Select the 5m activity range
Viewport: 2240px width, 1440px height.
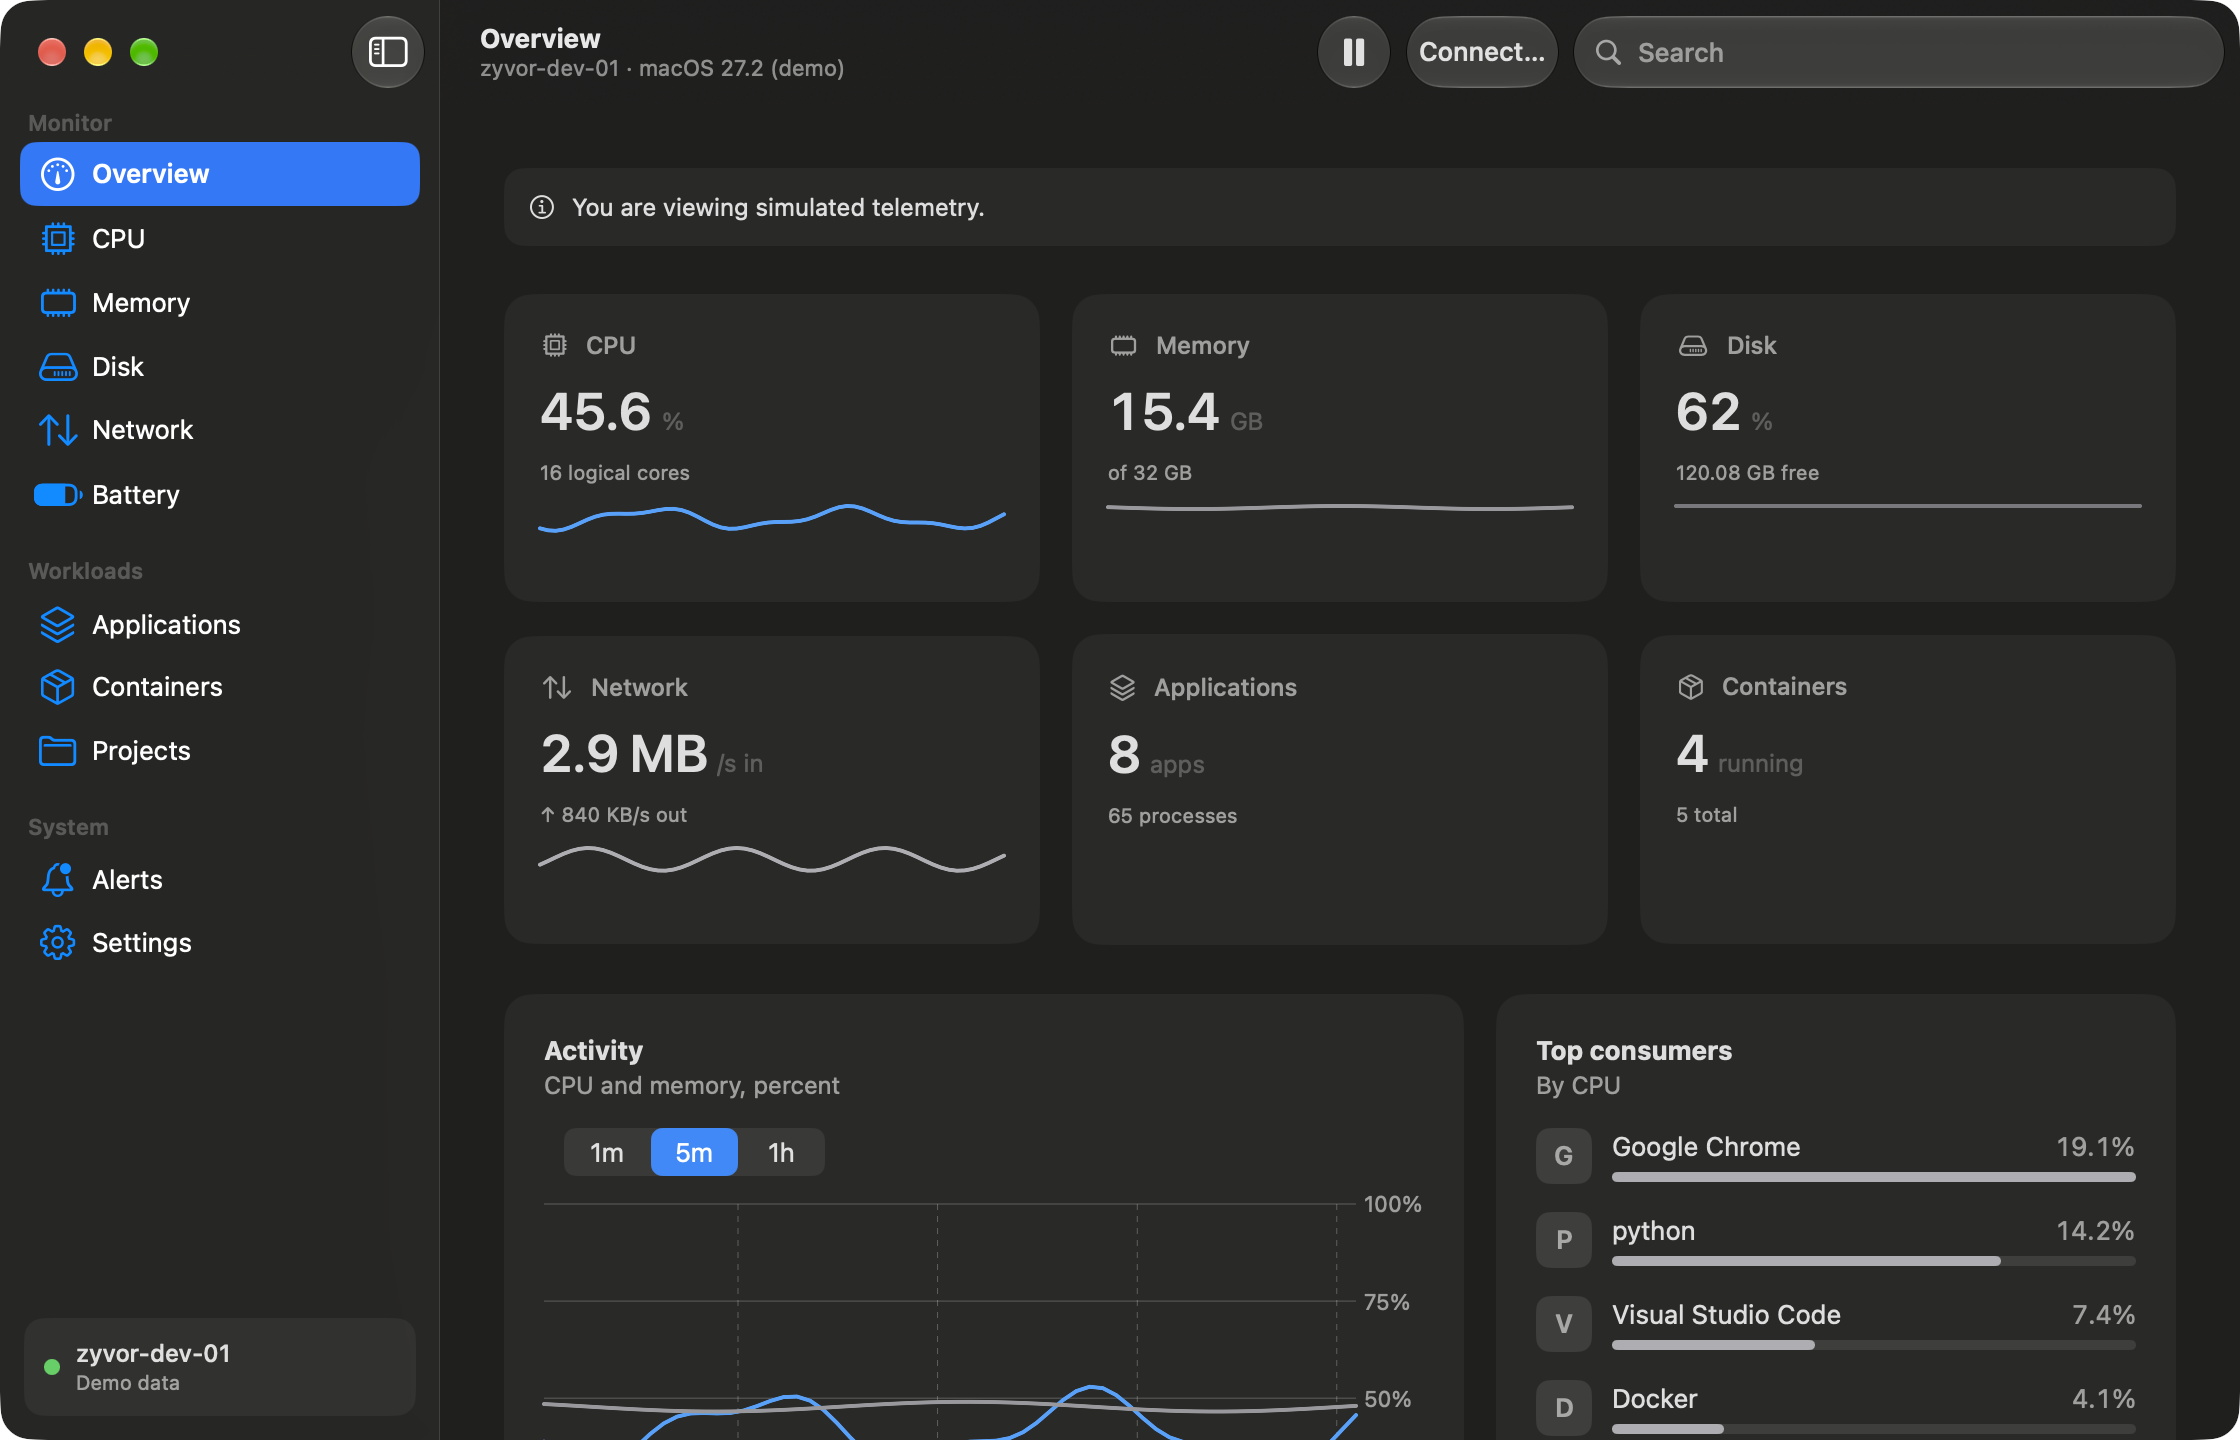[694, 1152]
